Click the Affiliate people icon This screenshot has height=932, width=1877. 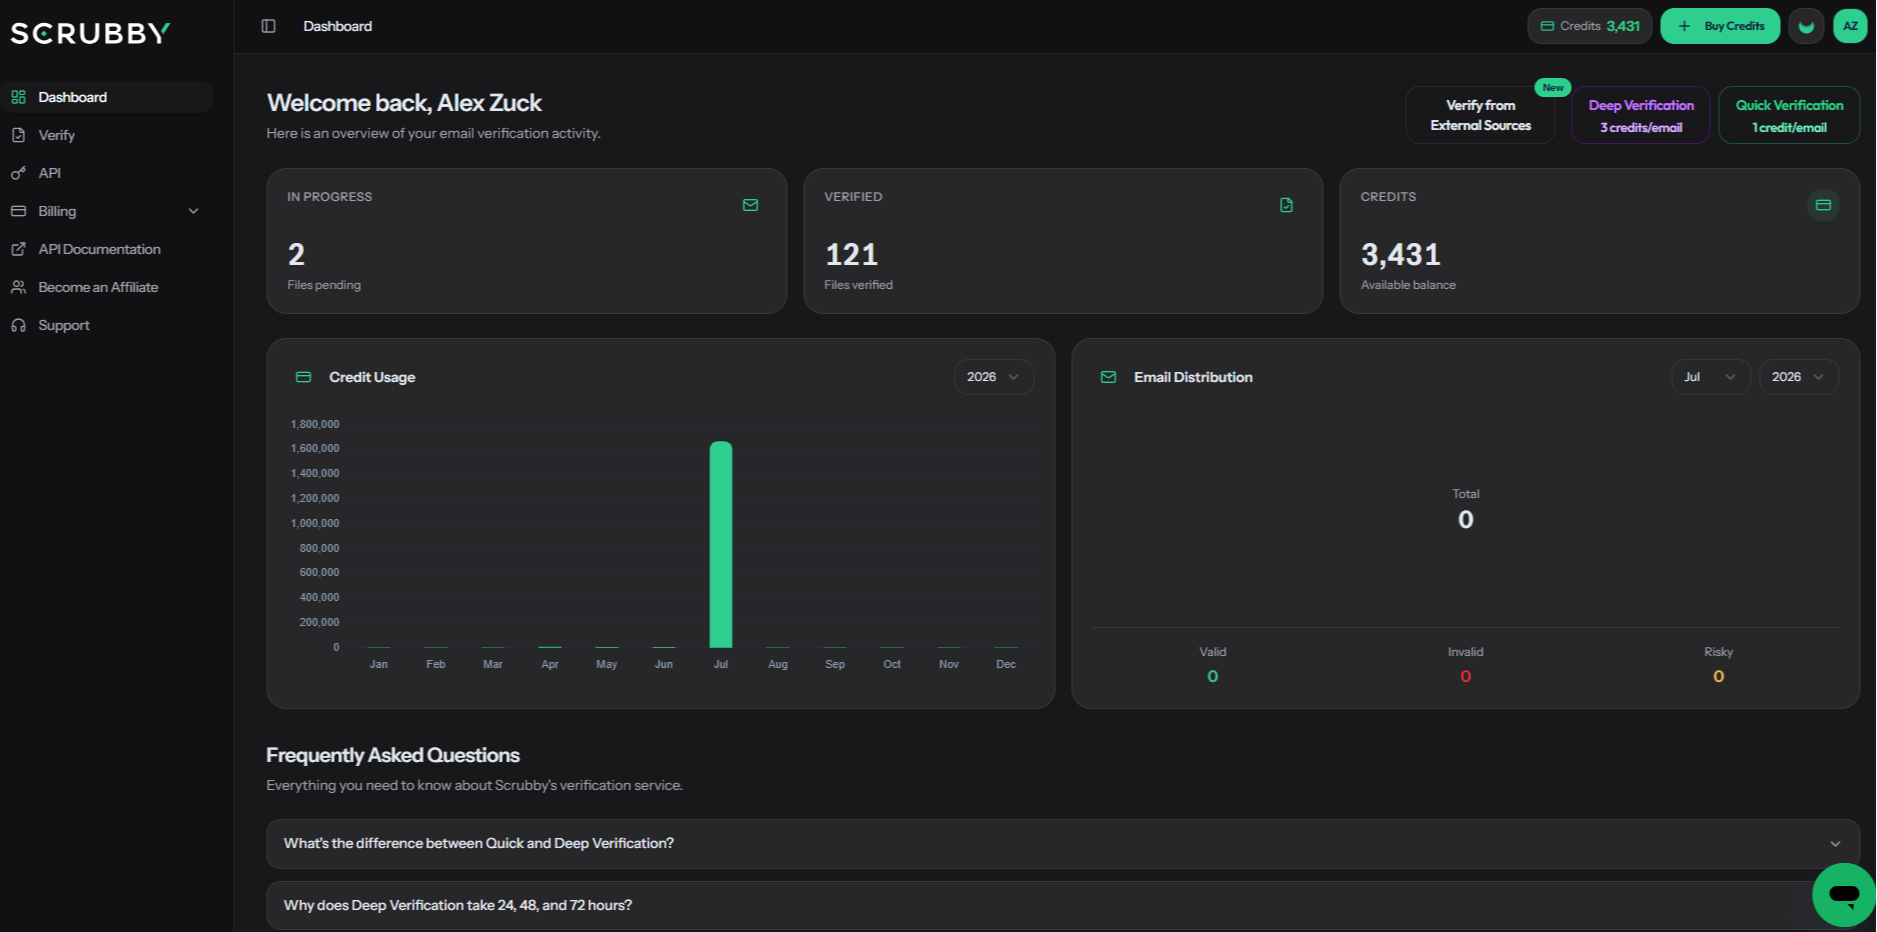click(x=18, y=287)
